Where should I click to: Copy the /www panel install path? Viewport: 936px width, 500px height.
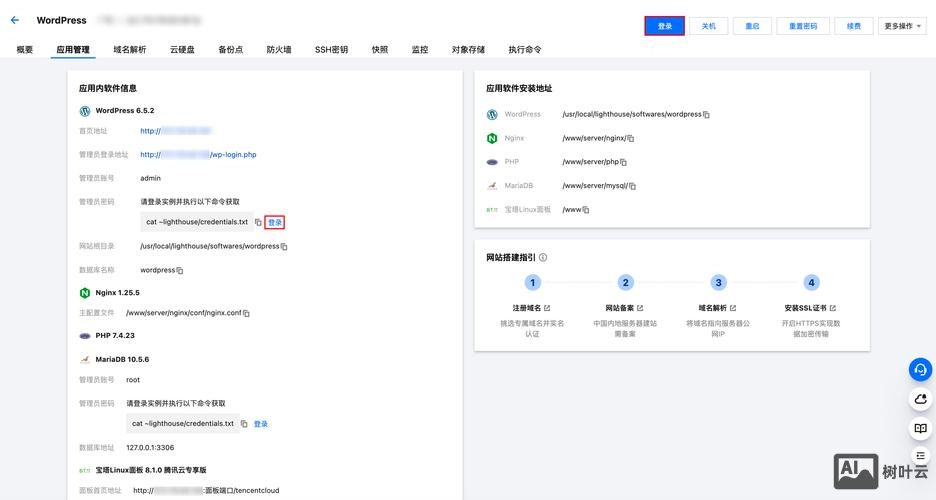[x=586, y=210]
